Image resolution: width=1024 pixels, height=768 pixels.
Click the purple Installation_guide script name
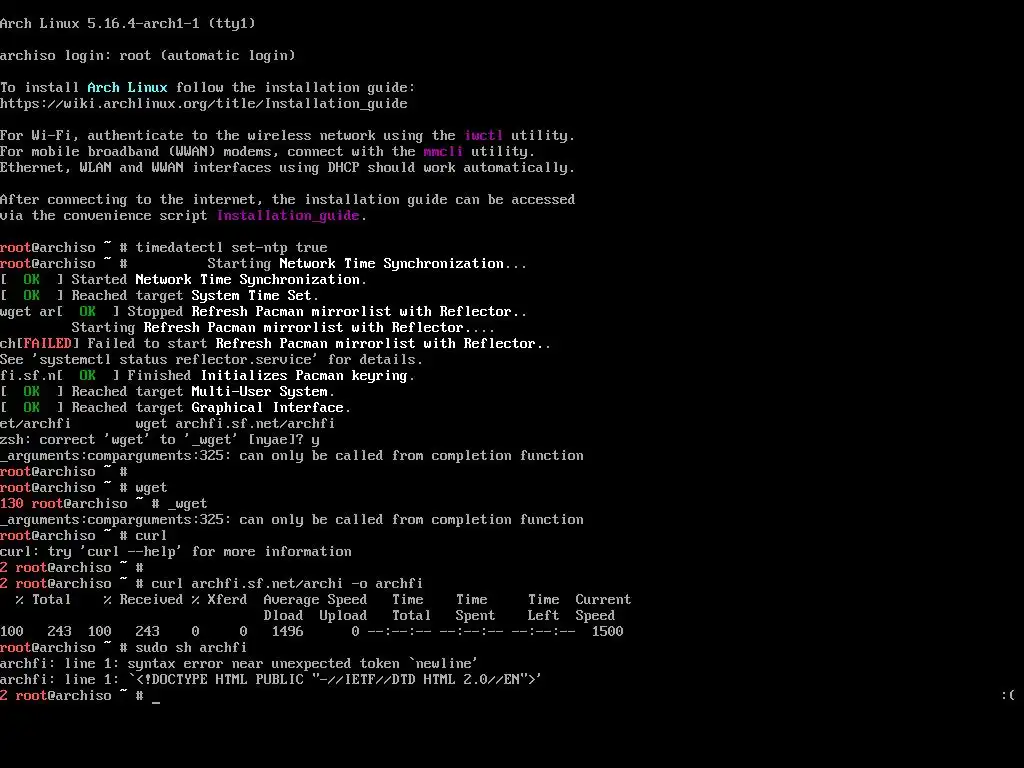pos(288,216)
